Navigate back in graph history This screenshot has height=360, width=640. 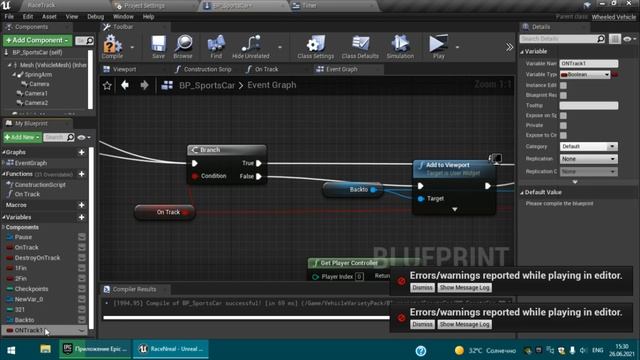click(x=125, y=85)
